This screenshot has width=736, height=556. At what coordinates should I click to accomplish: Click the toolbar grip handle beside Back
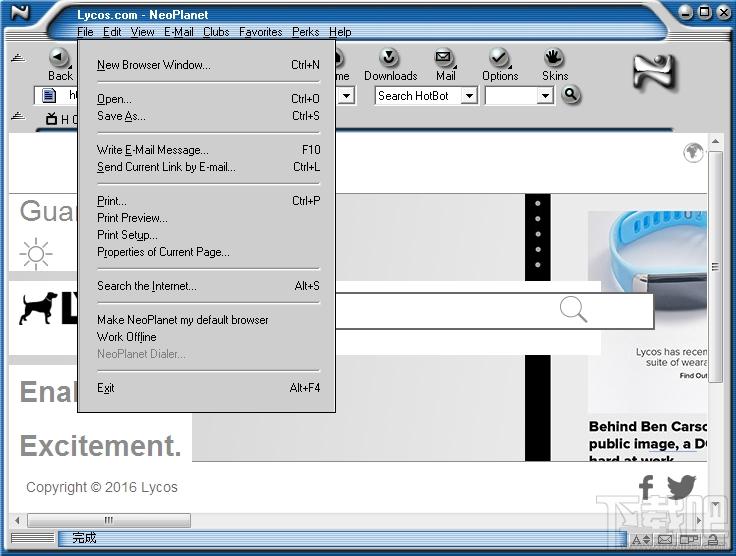18,59
